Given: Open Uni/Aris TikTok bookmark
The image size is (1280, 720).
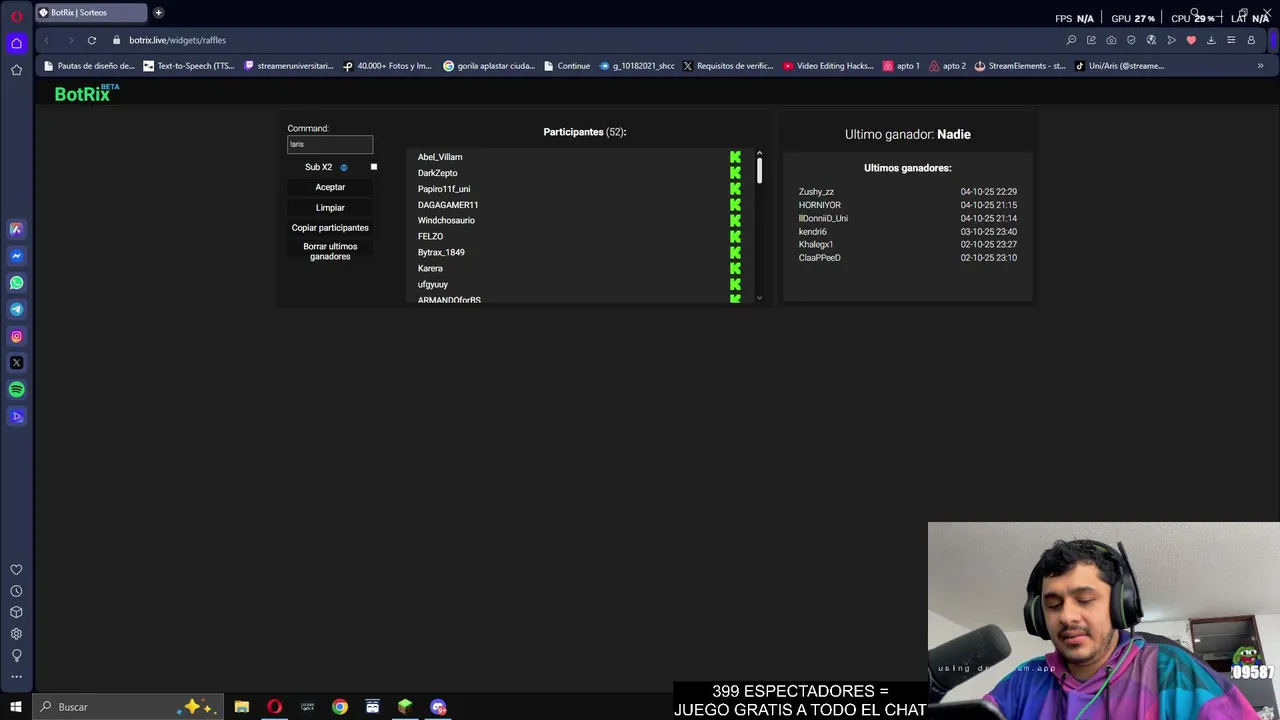Looking at the screenshot, I should click(1120, 66).
